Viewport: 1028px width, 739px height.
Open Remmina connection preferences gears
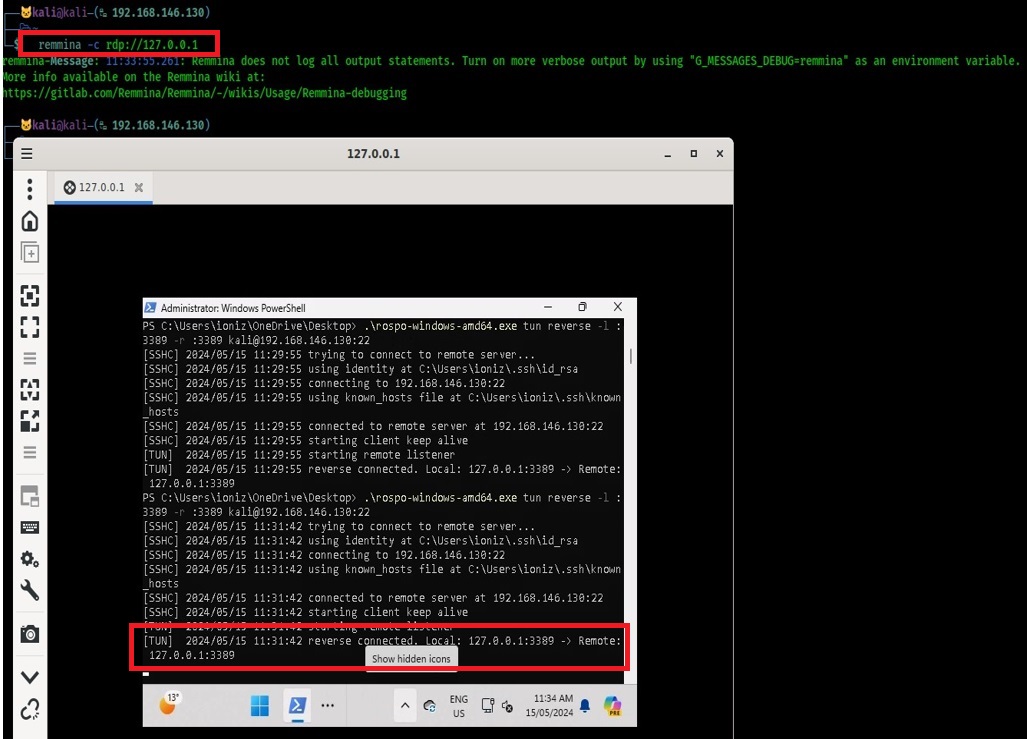(x=30, y=559)
